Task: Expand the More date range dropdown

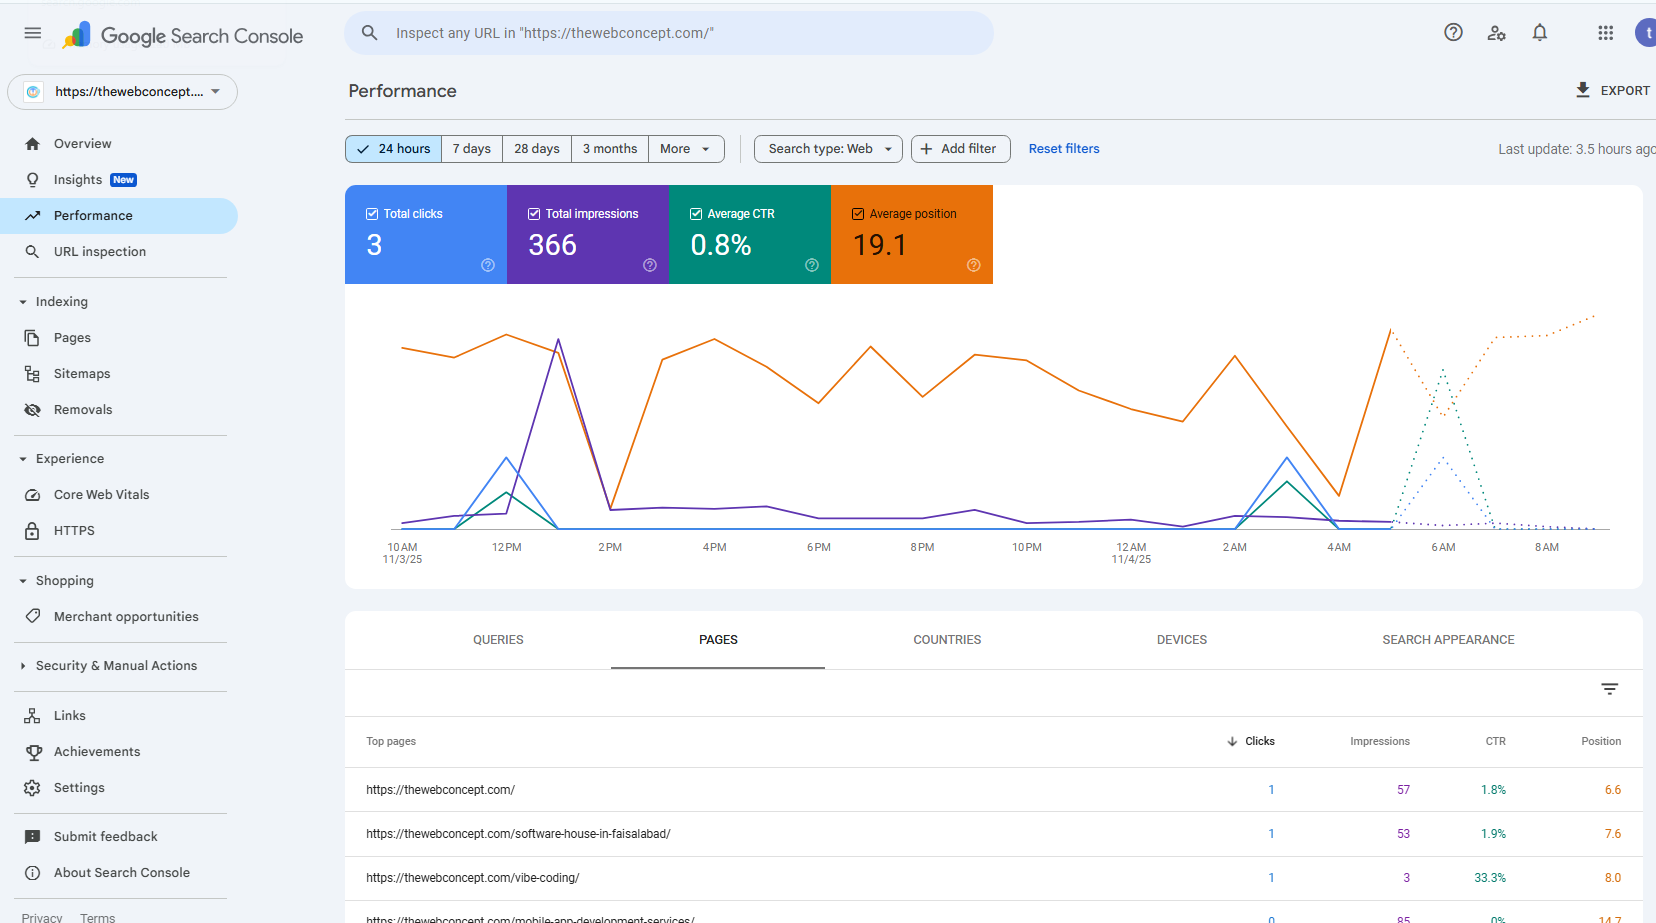Action: tap(686, 149)
